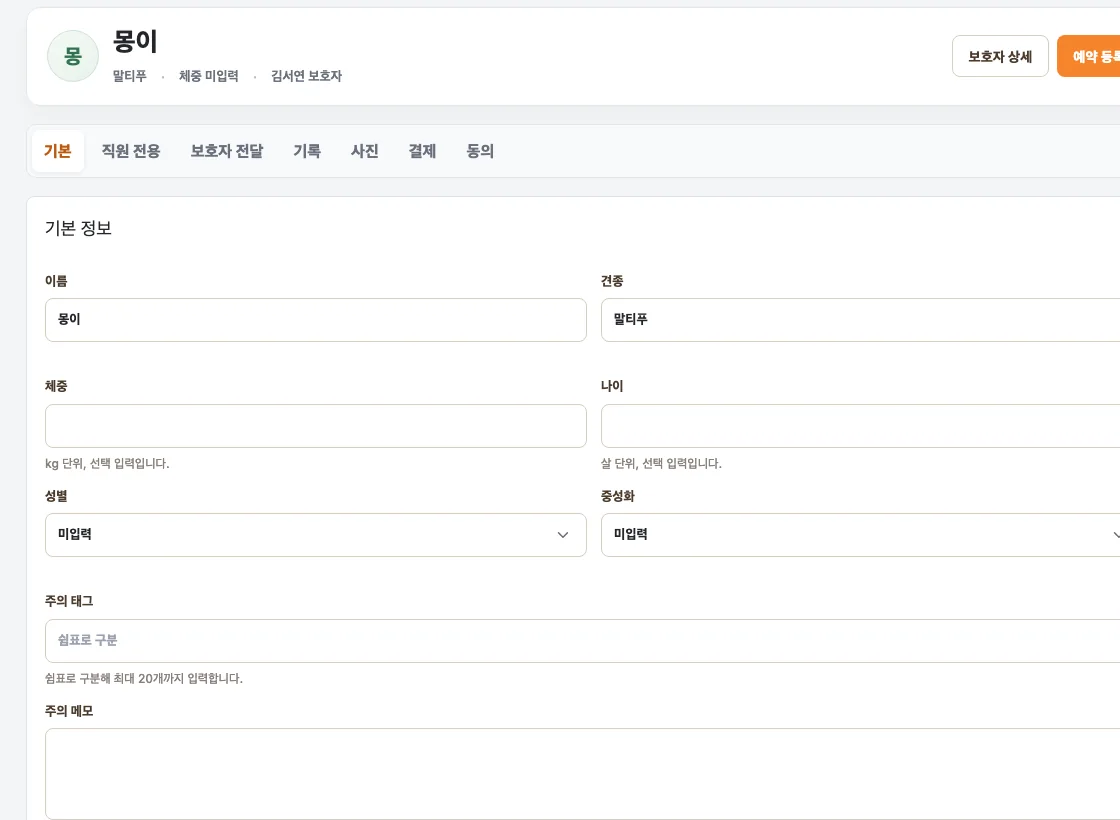Open the 중성화 dropdown
The height and width of the screenshot is (820, 1120).
[x=860, y=534]
